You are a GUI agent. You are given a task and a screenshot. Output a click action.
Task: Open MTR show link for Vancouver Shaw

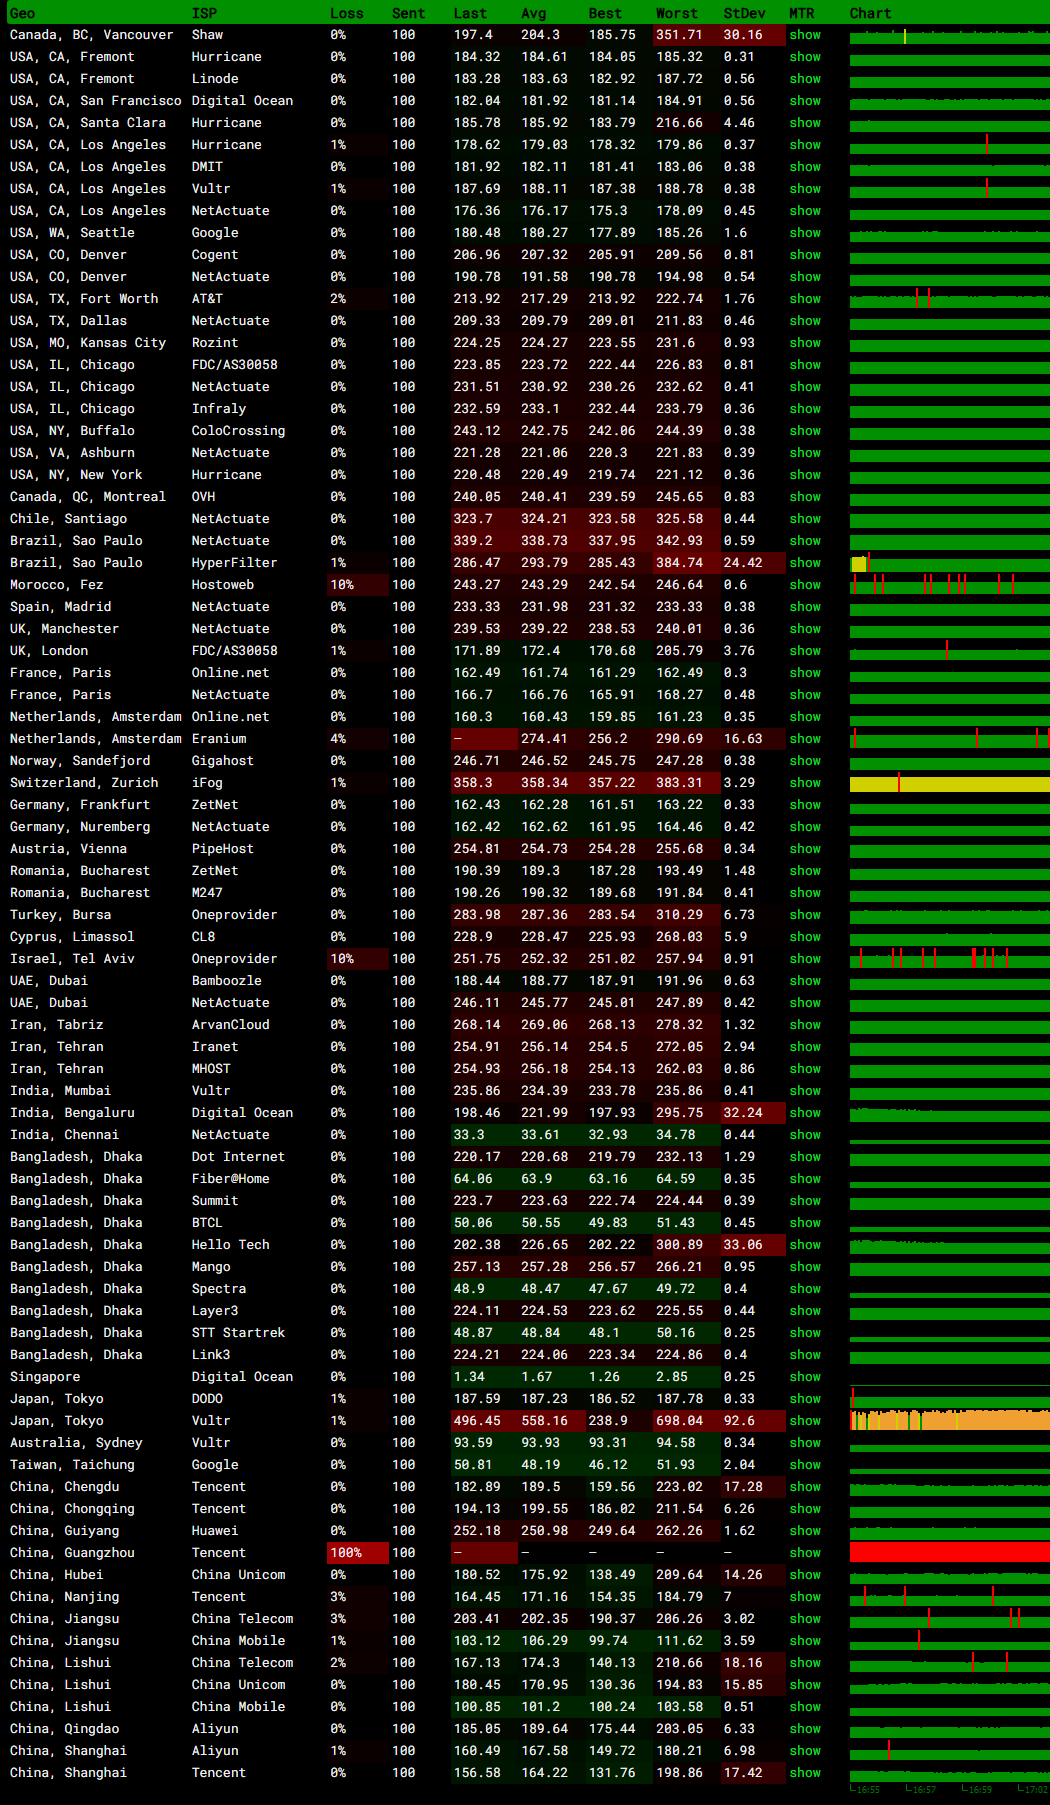click(804, 35)
